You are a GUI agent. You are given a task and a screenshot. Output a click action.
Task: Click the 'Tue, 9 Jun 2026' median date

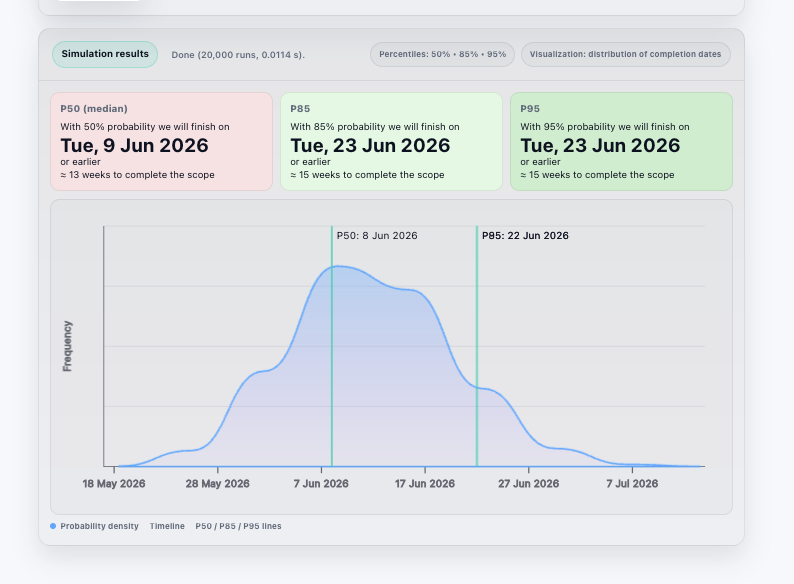134,146
